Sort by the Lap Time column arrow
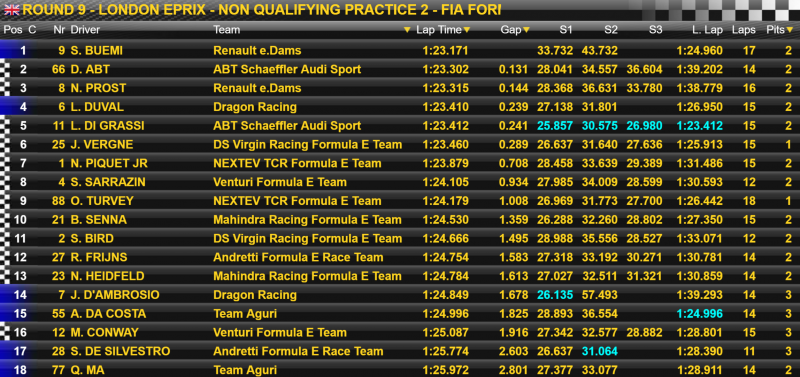 [x=467, y=31]
